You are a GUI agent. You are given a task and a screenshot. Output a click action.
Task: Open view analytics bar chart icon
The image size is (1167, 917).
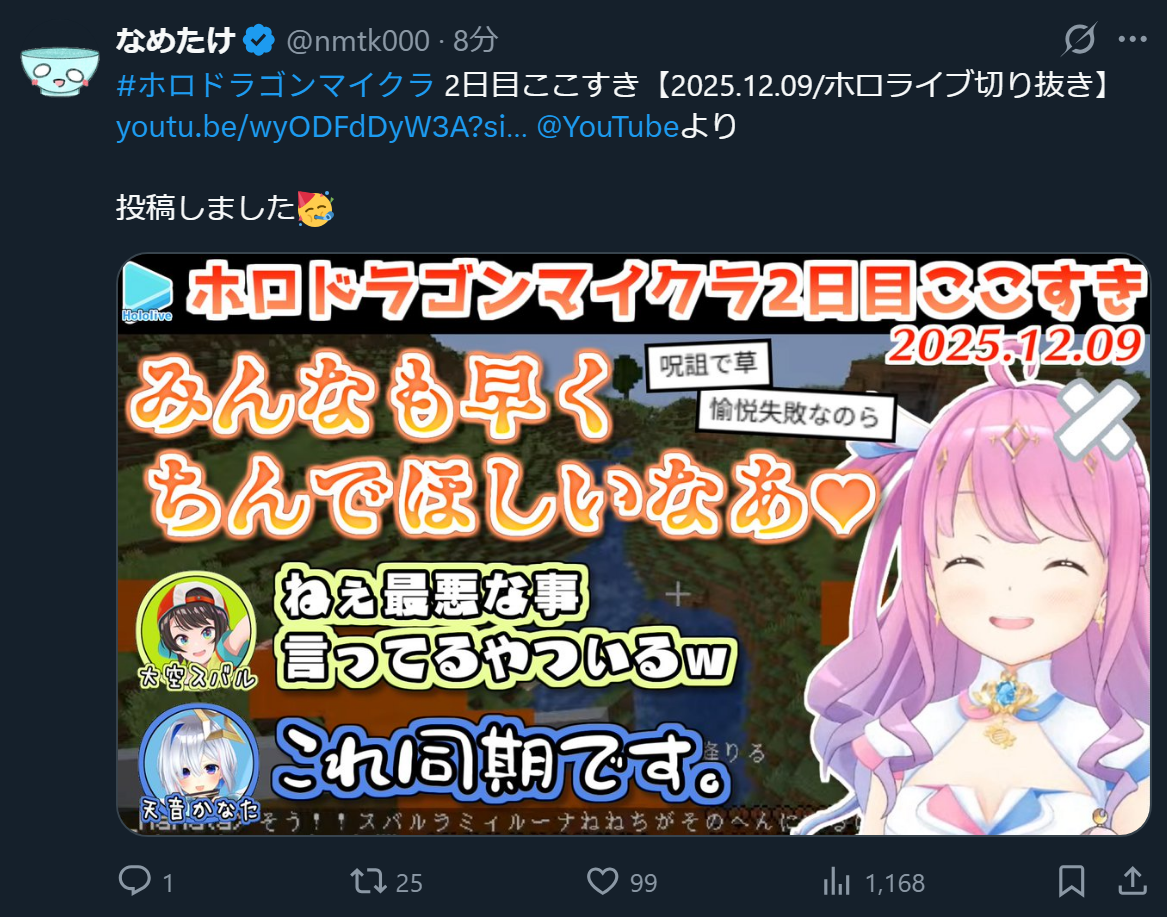click(x=837, y=882)
